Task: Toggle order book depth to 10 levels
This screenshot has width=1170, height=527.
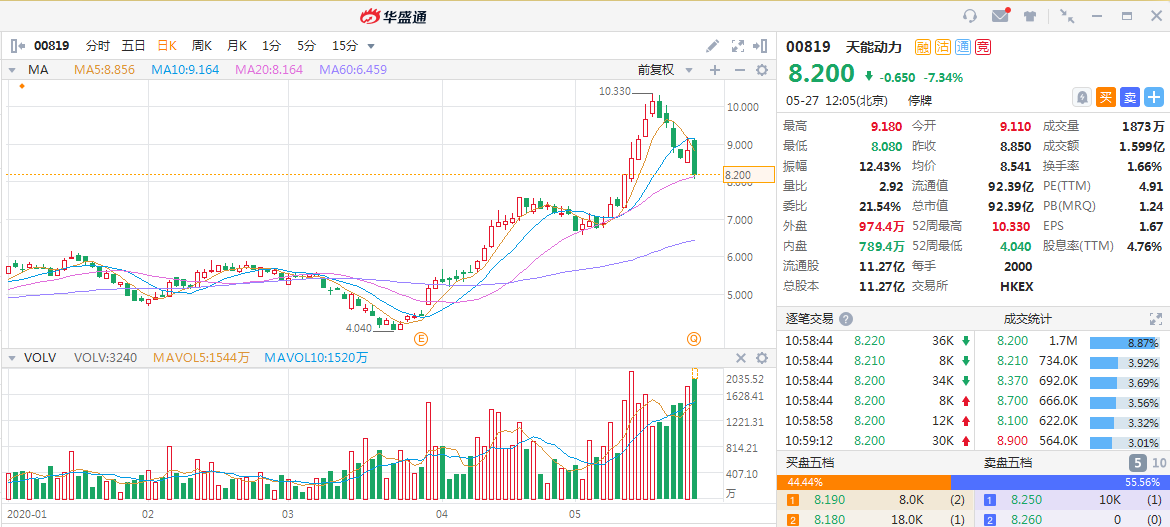Action: [1159, 463]
